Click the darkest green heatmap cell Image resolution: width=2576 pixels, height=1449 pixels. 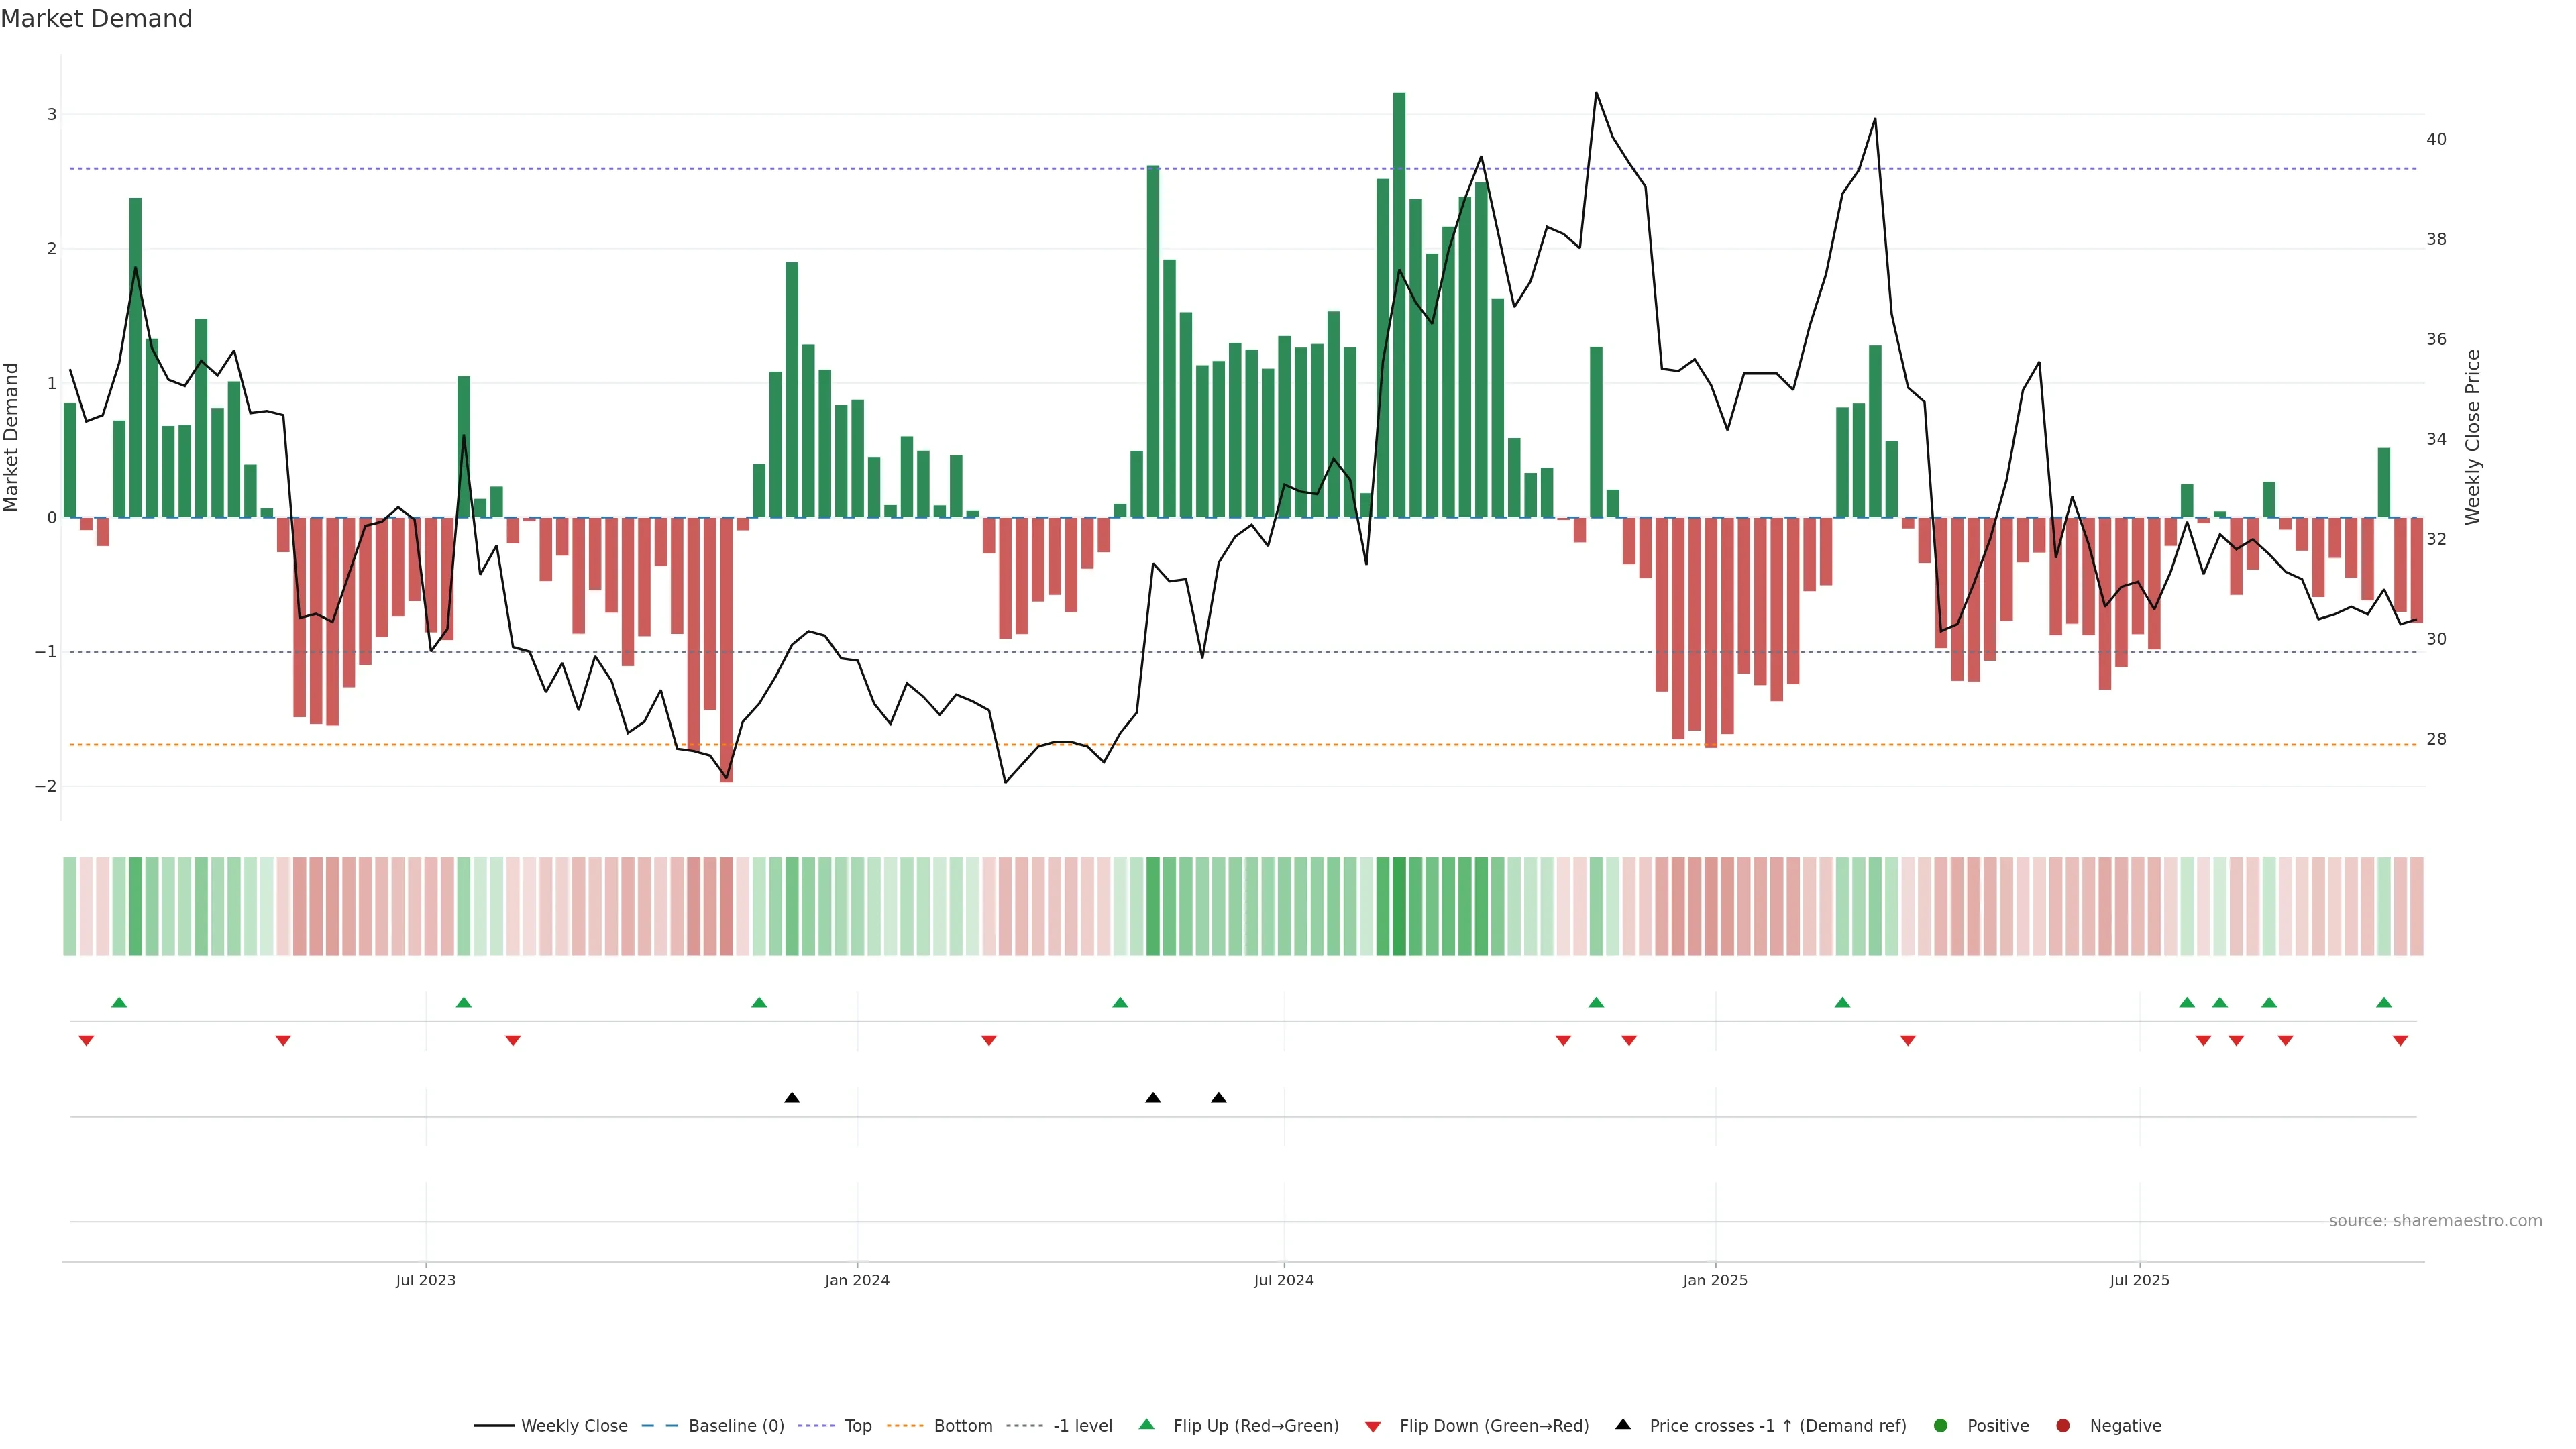1399,906
